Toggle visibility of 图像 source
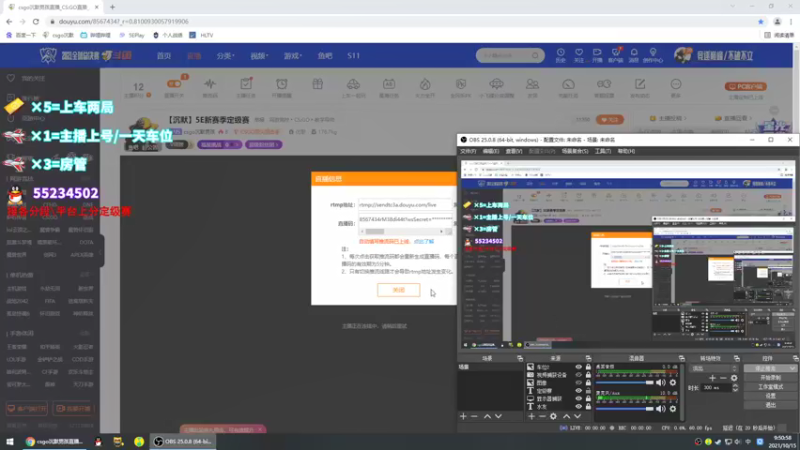 pyautogui.click(x=579, y=383)
